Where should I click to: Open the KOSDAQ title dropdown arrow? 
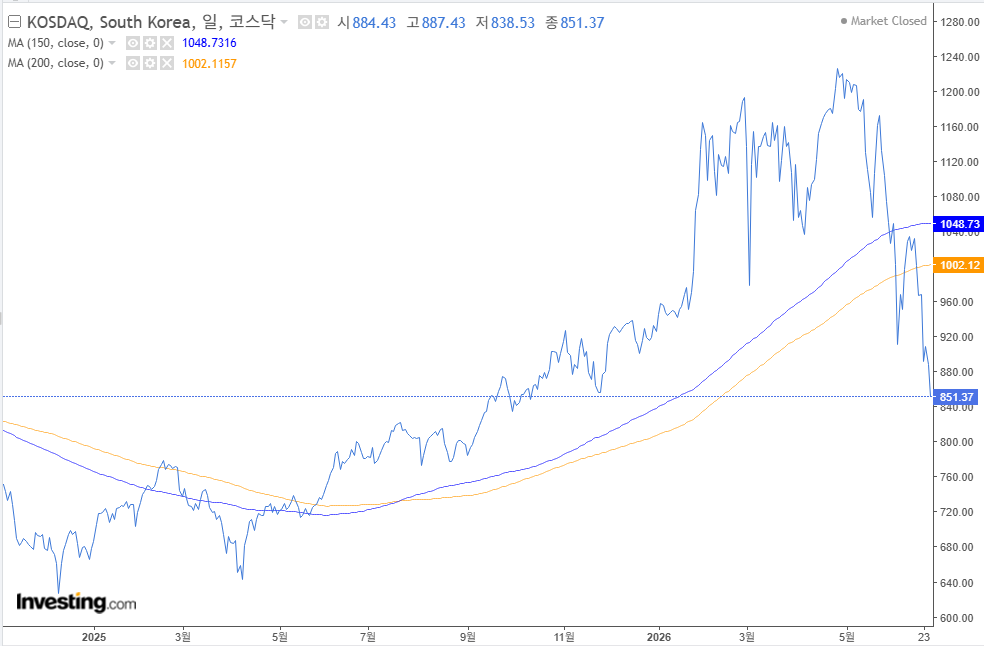[x=284, y=23]
